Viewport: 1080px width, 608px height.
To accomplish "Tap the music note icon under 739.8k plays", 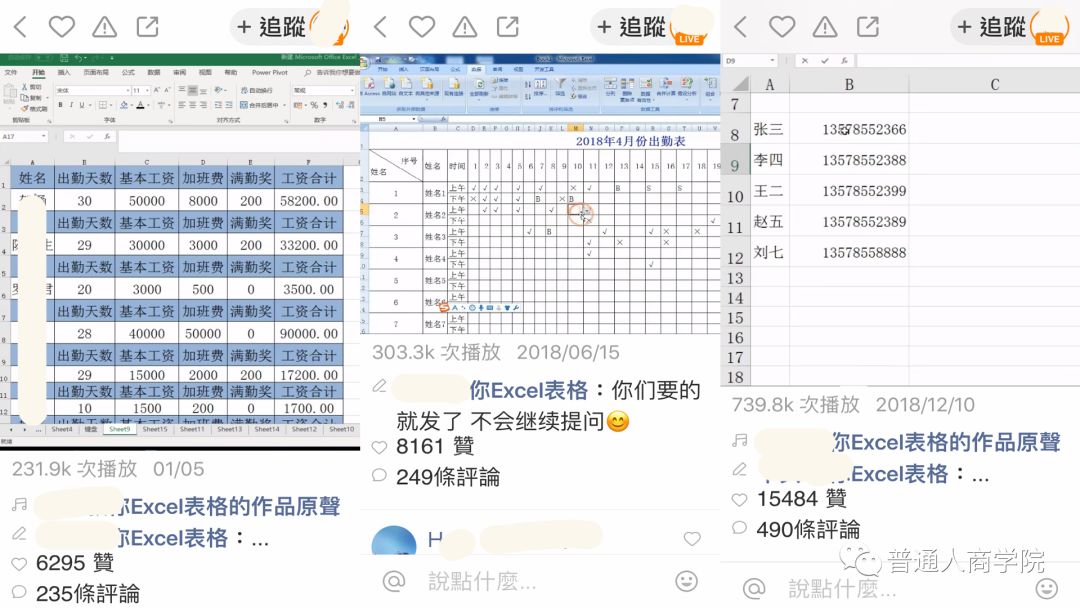I will point(740,440).
